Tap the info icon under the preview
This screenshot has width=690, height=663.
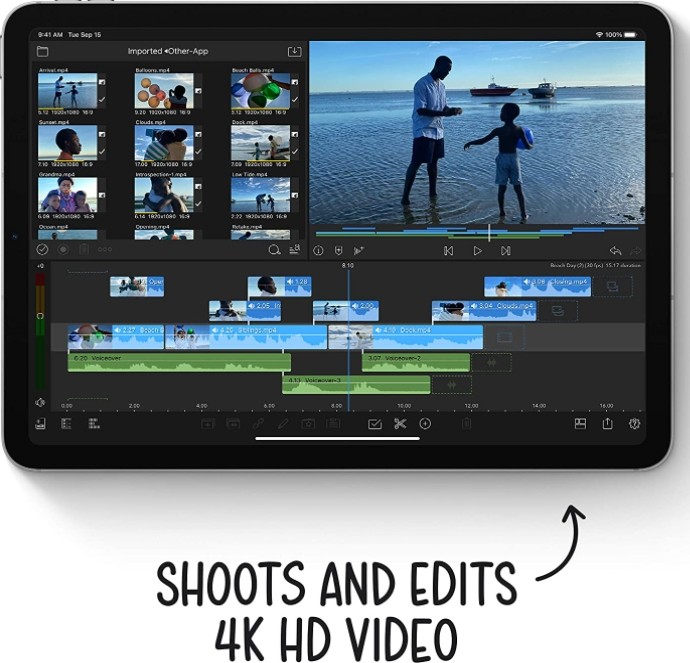pyautogui.click(x=318, y=251)
